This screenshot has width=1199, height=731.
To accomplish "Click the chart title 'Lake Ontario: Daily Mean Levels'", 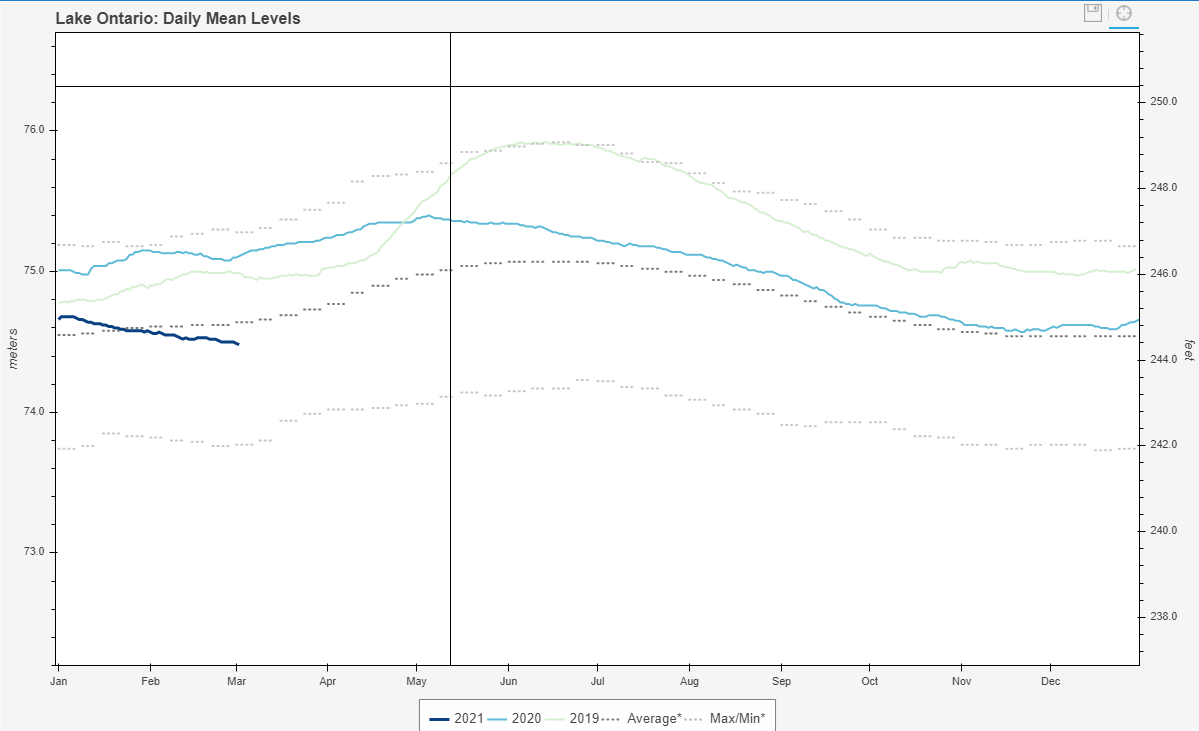I will coord(177,18).
